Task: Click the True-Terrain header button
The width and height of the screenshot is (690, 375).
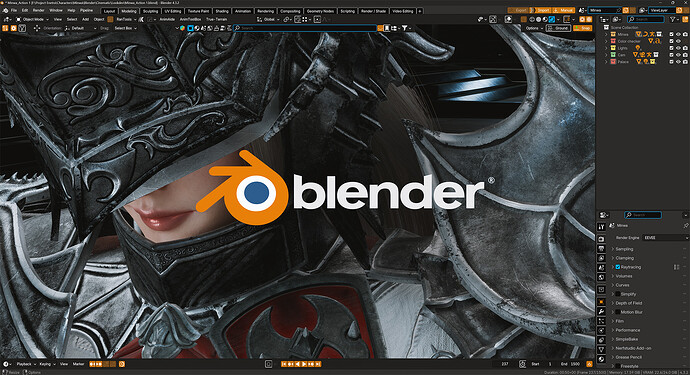Action: [x=217, y=19]
